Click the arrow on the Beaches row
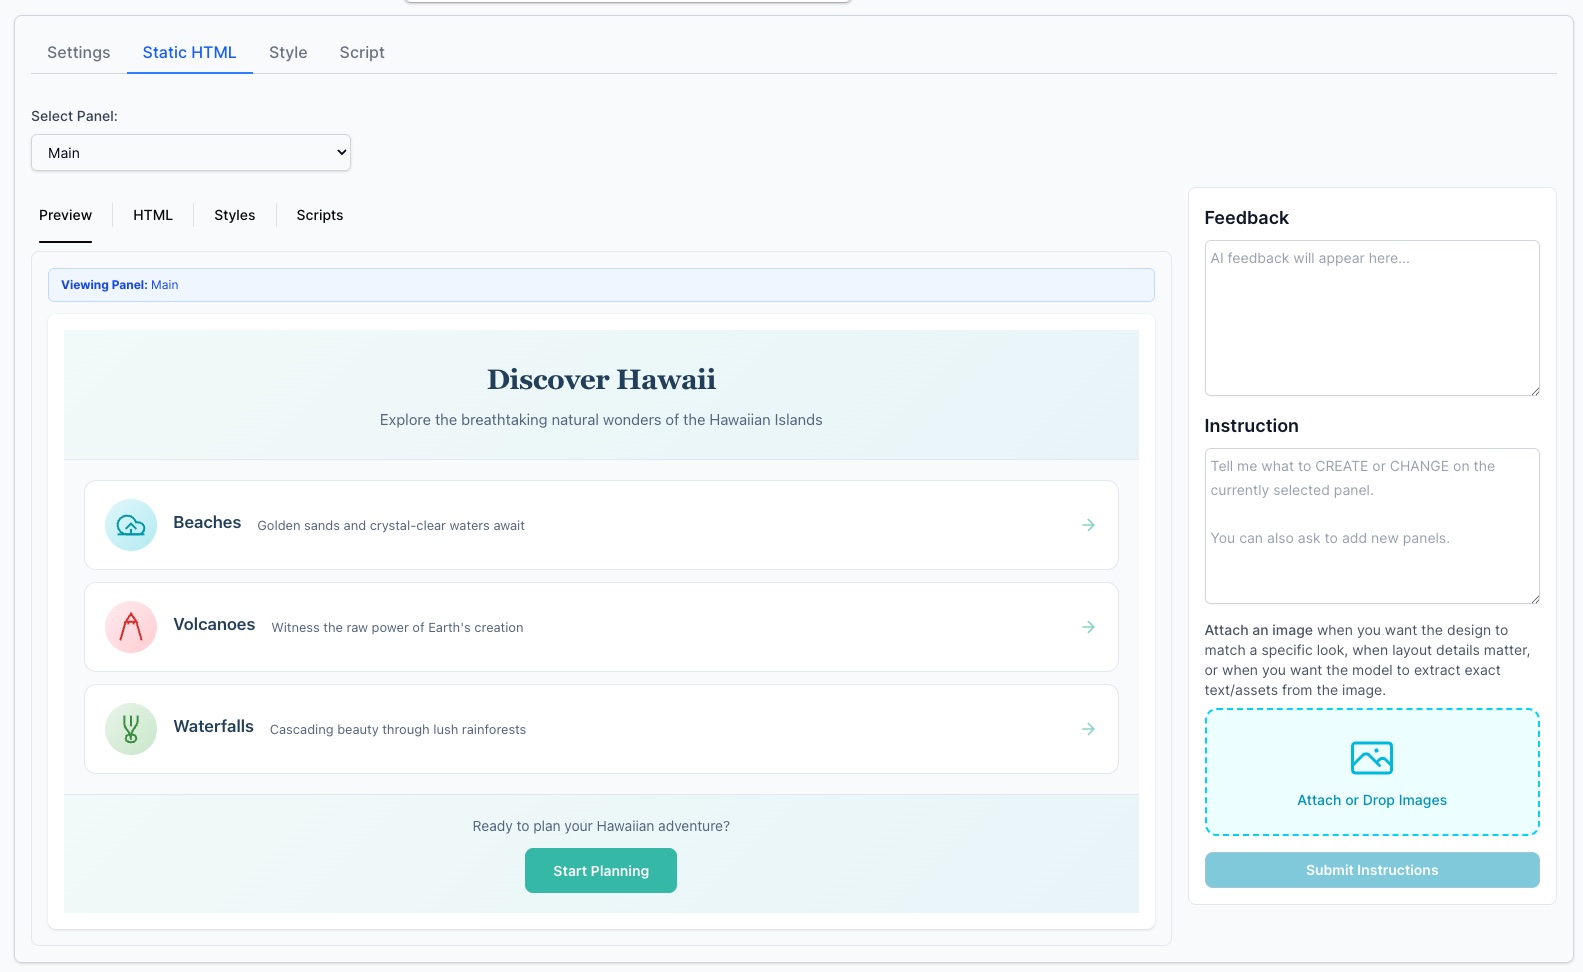The image size is (1583, 972). [x=1088, y=525]
